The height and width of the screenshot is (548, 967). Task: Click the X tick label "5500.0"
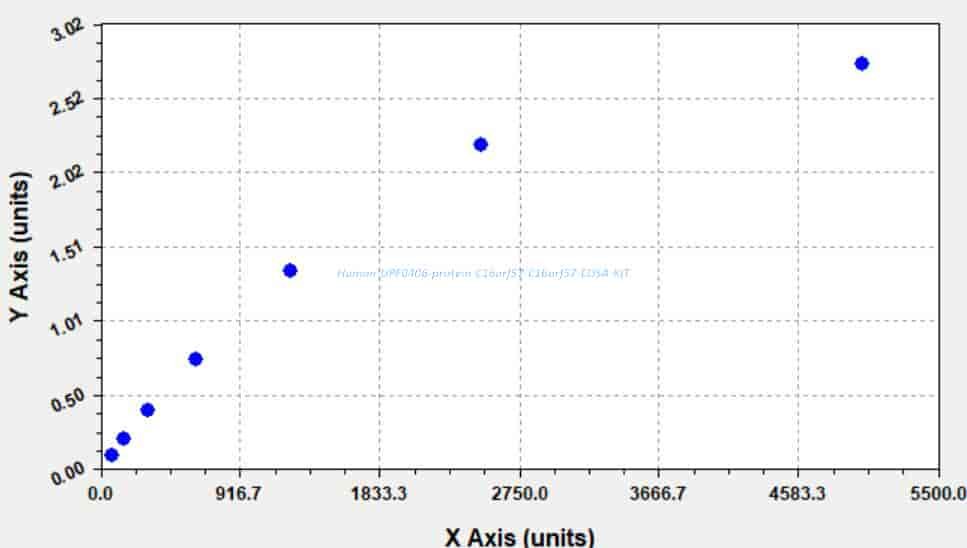939,493
